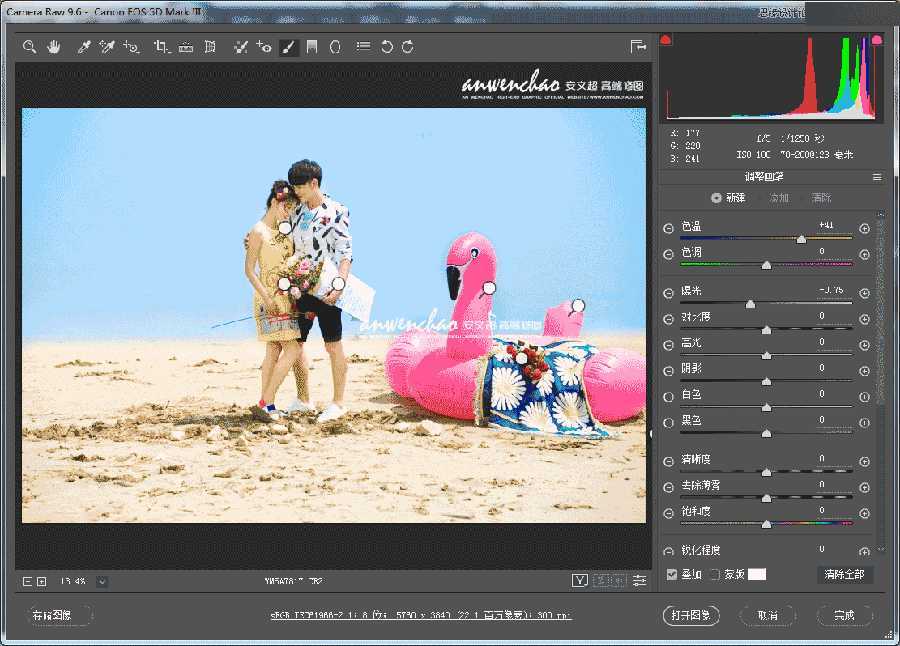Select the Spot Removal tool
The height and width of the screenshot is (646, 900).
(240, 46)
